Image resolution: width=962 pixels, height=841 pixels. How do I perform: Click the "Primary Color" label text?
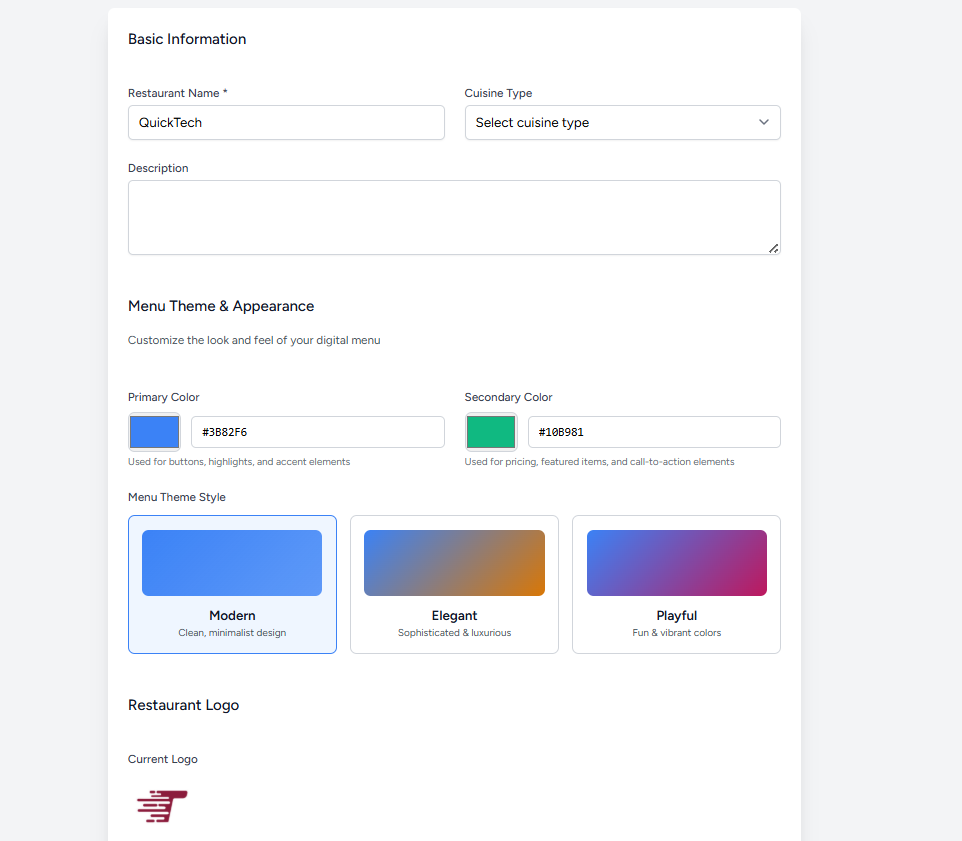tap(164, 397)
